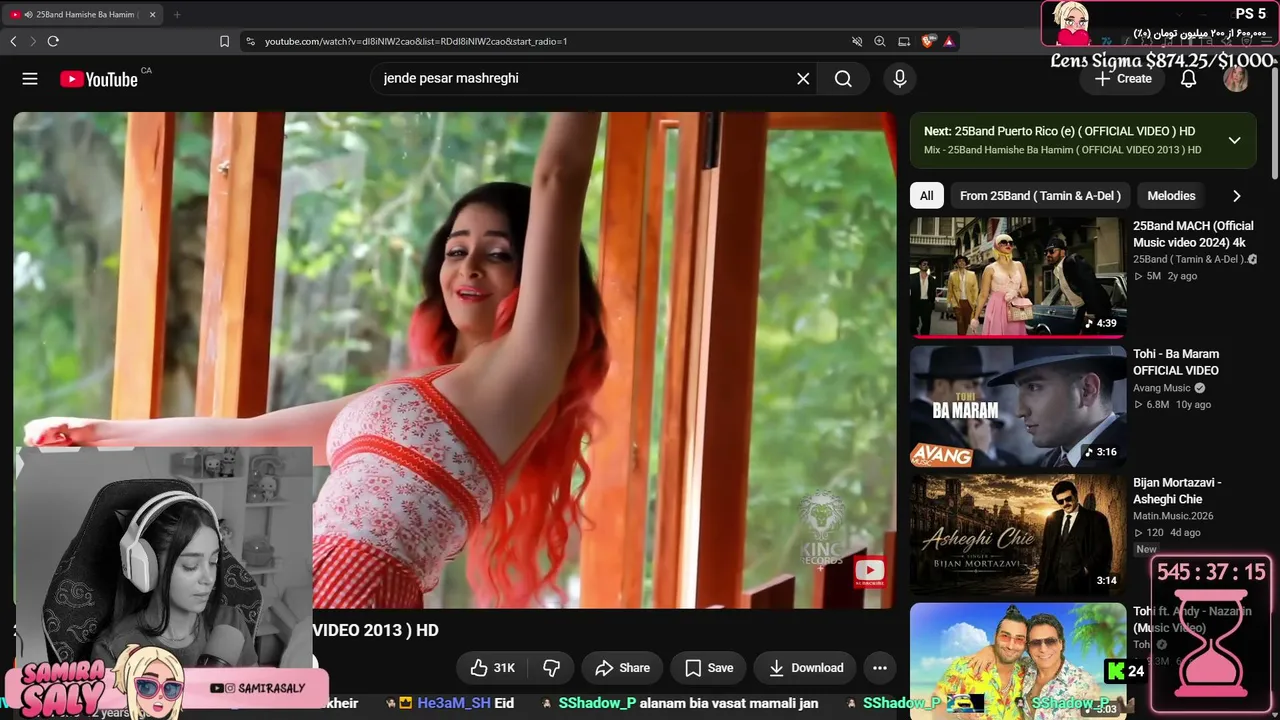This screenshot has height=720, width=1280.
Task: Open the YouTube guide hamburger menu
Action: pyautogui.click(x=30, y=79)
